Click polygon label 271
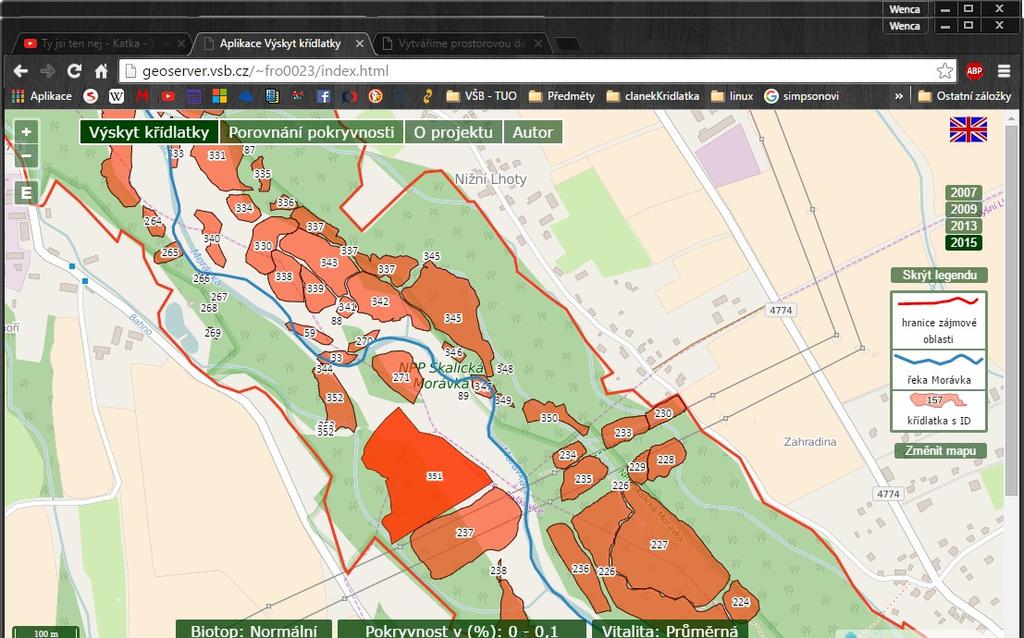Viewport: 1024px width, 638px height. pos(401,377)
